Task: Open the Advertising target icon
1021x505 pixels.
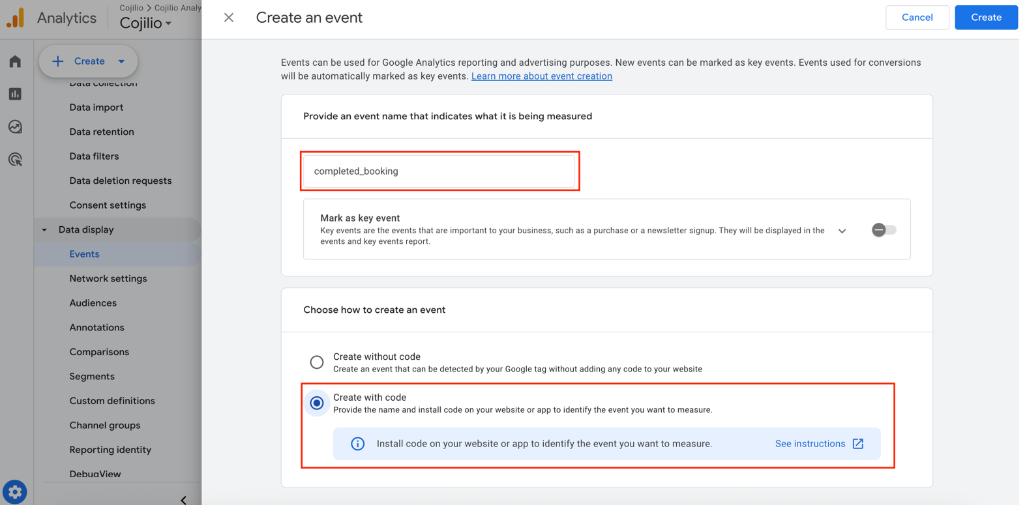Action: click(15, 159)
